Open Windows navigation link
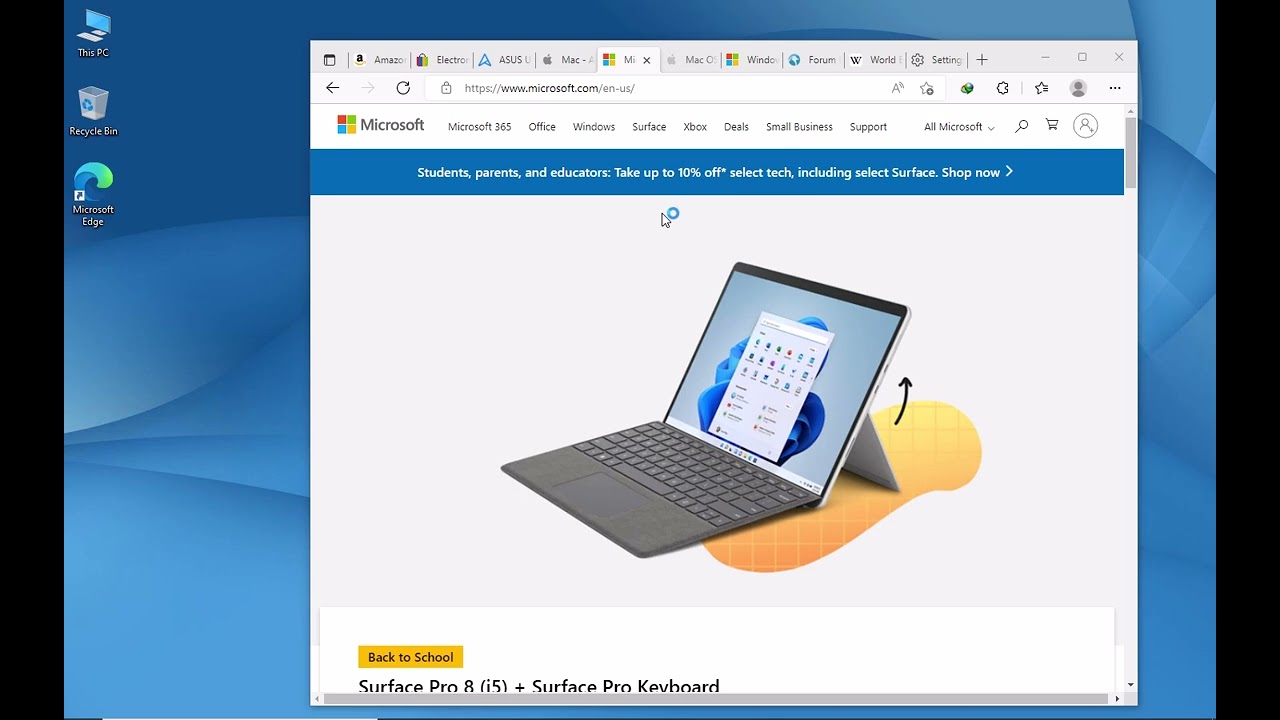The height and width of the screenshot is (720, 1280). coord(594,127)
